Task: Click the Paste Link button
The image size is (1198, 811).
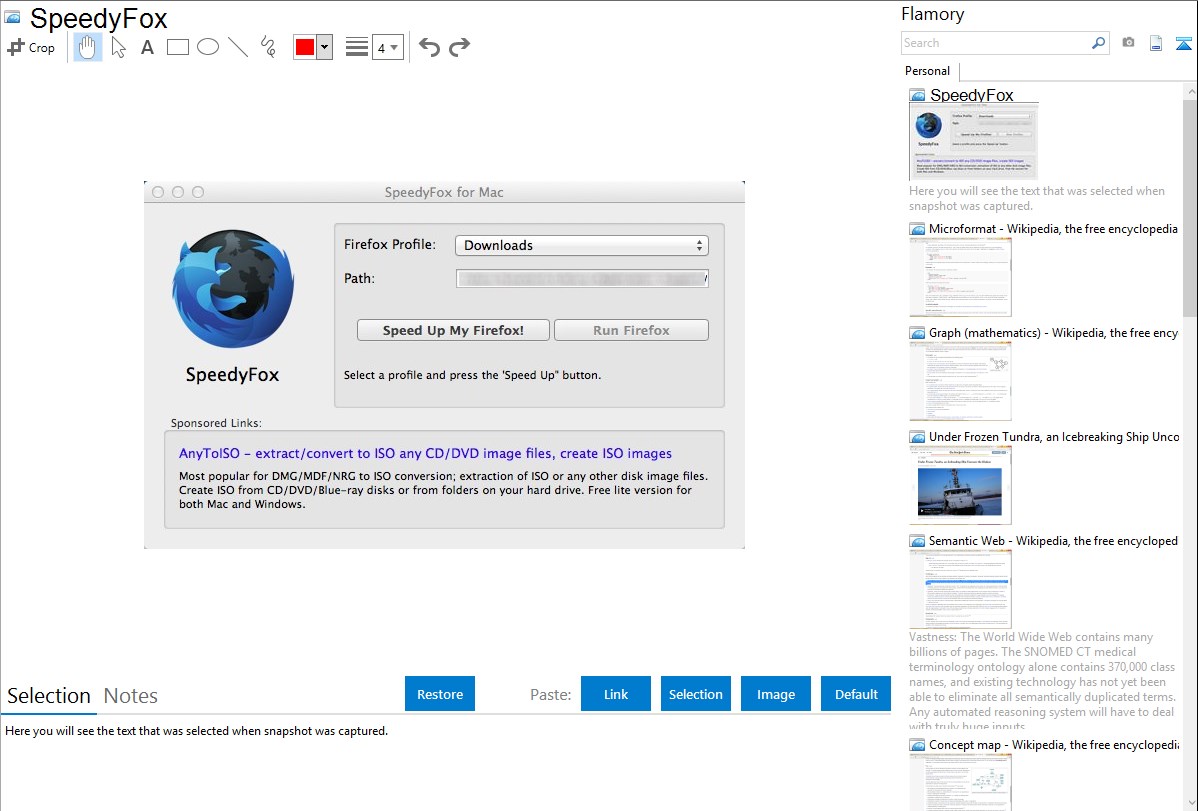Action: 616,694
